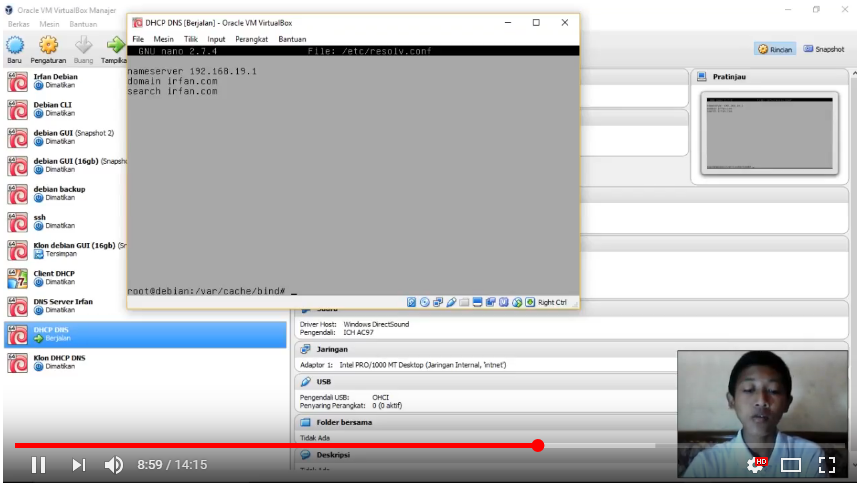This screenshot has height=486, width=859.
Task: Click network adapter icon in VM status bar
Action: click(438, 302)
